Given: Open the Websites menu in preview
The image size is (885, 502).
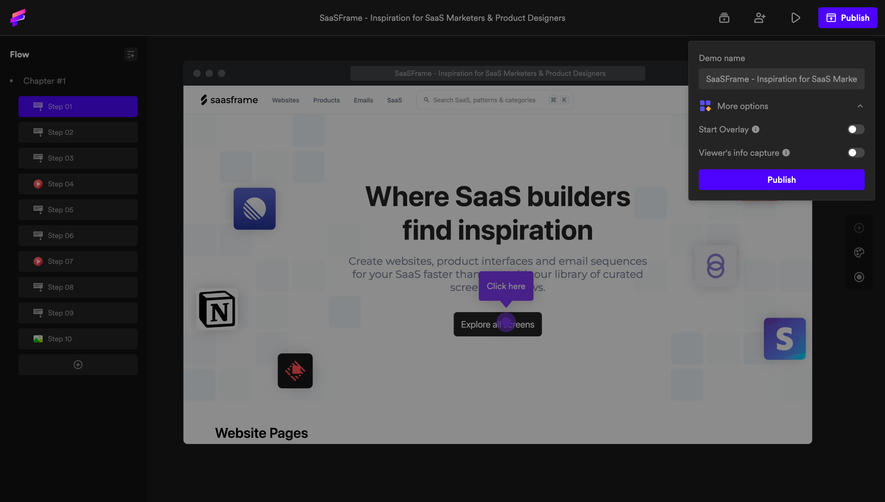Looking at the screenshot, I should (286, 100).
